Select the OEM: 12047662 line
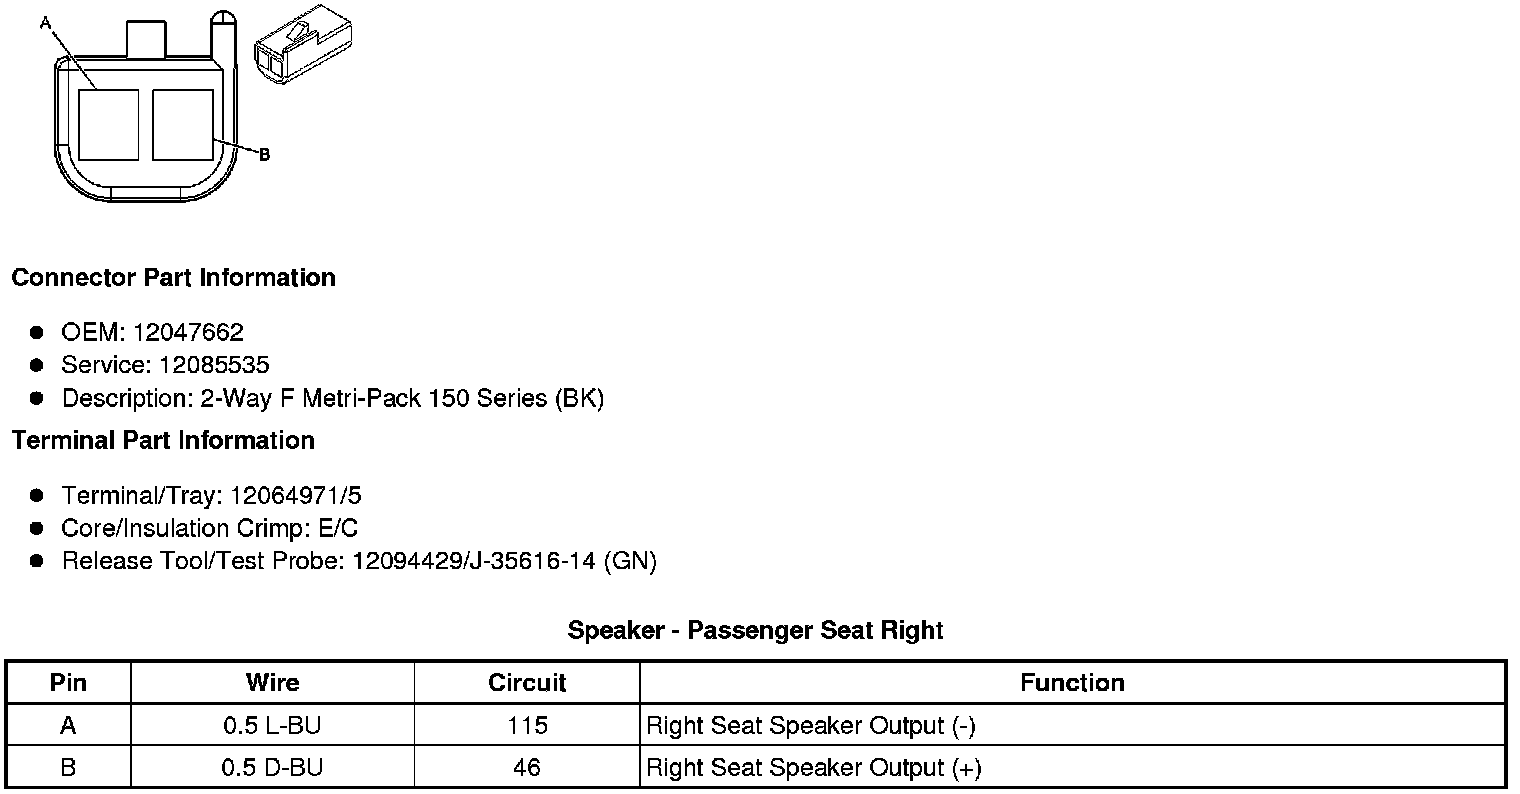Image resolution: width=1520 pixels, height=794 pixels. point(152,332)
